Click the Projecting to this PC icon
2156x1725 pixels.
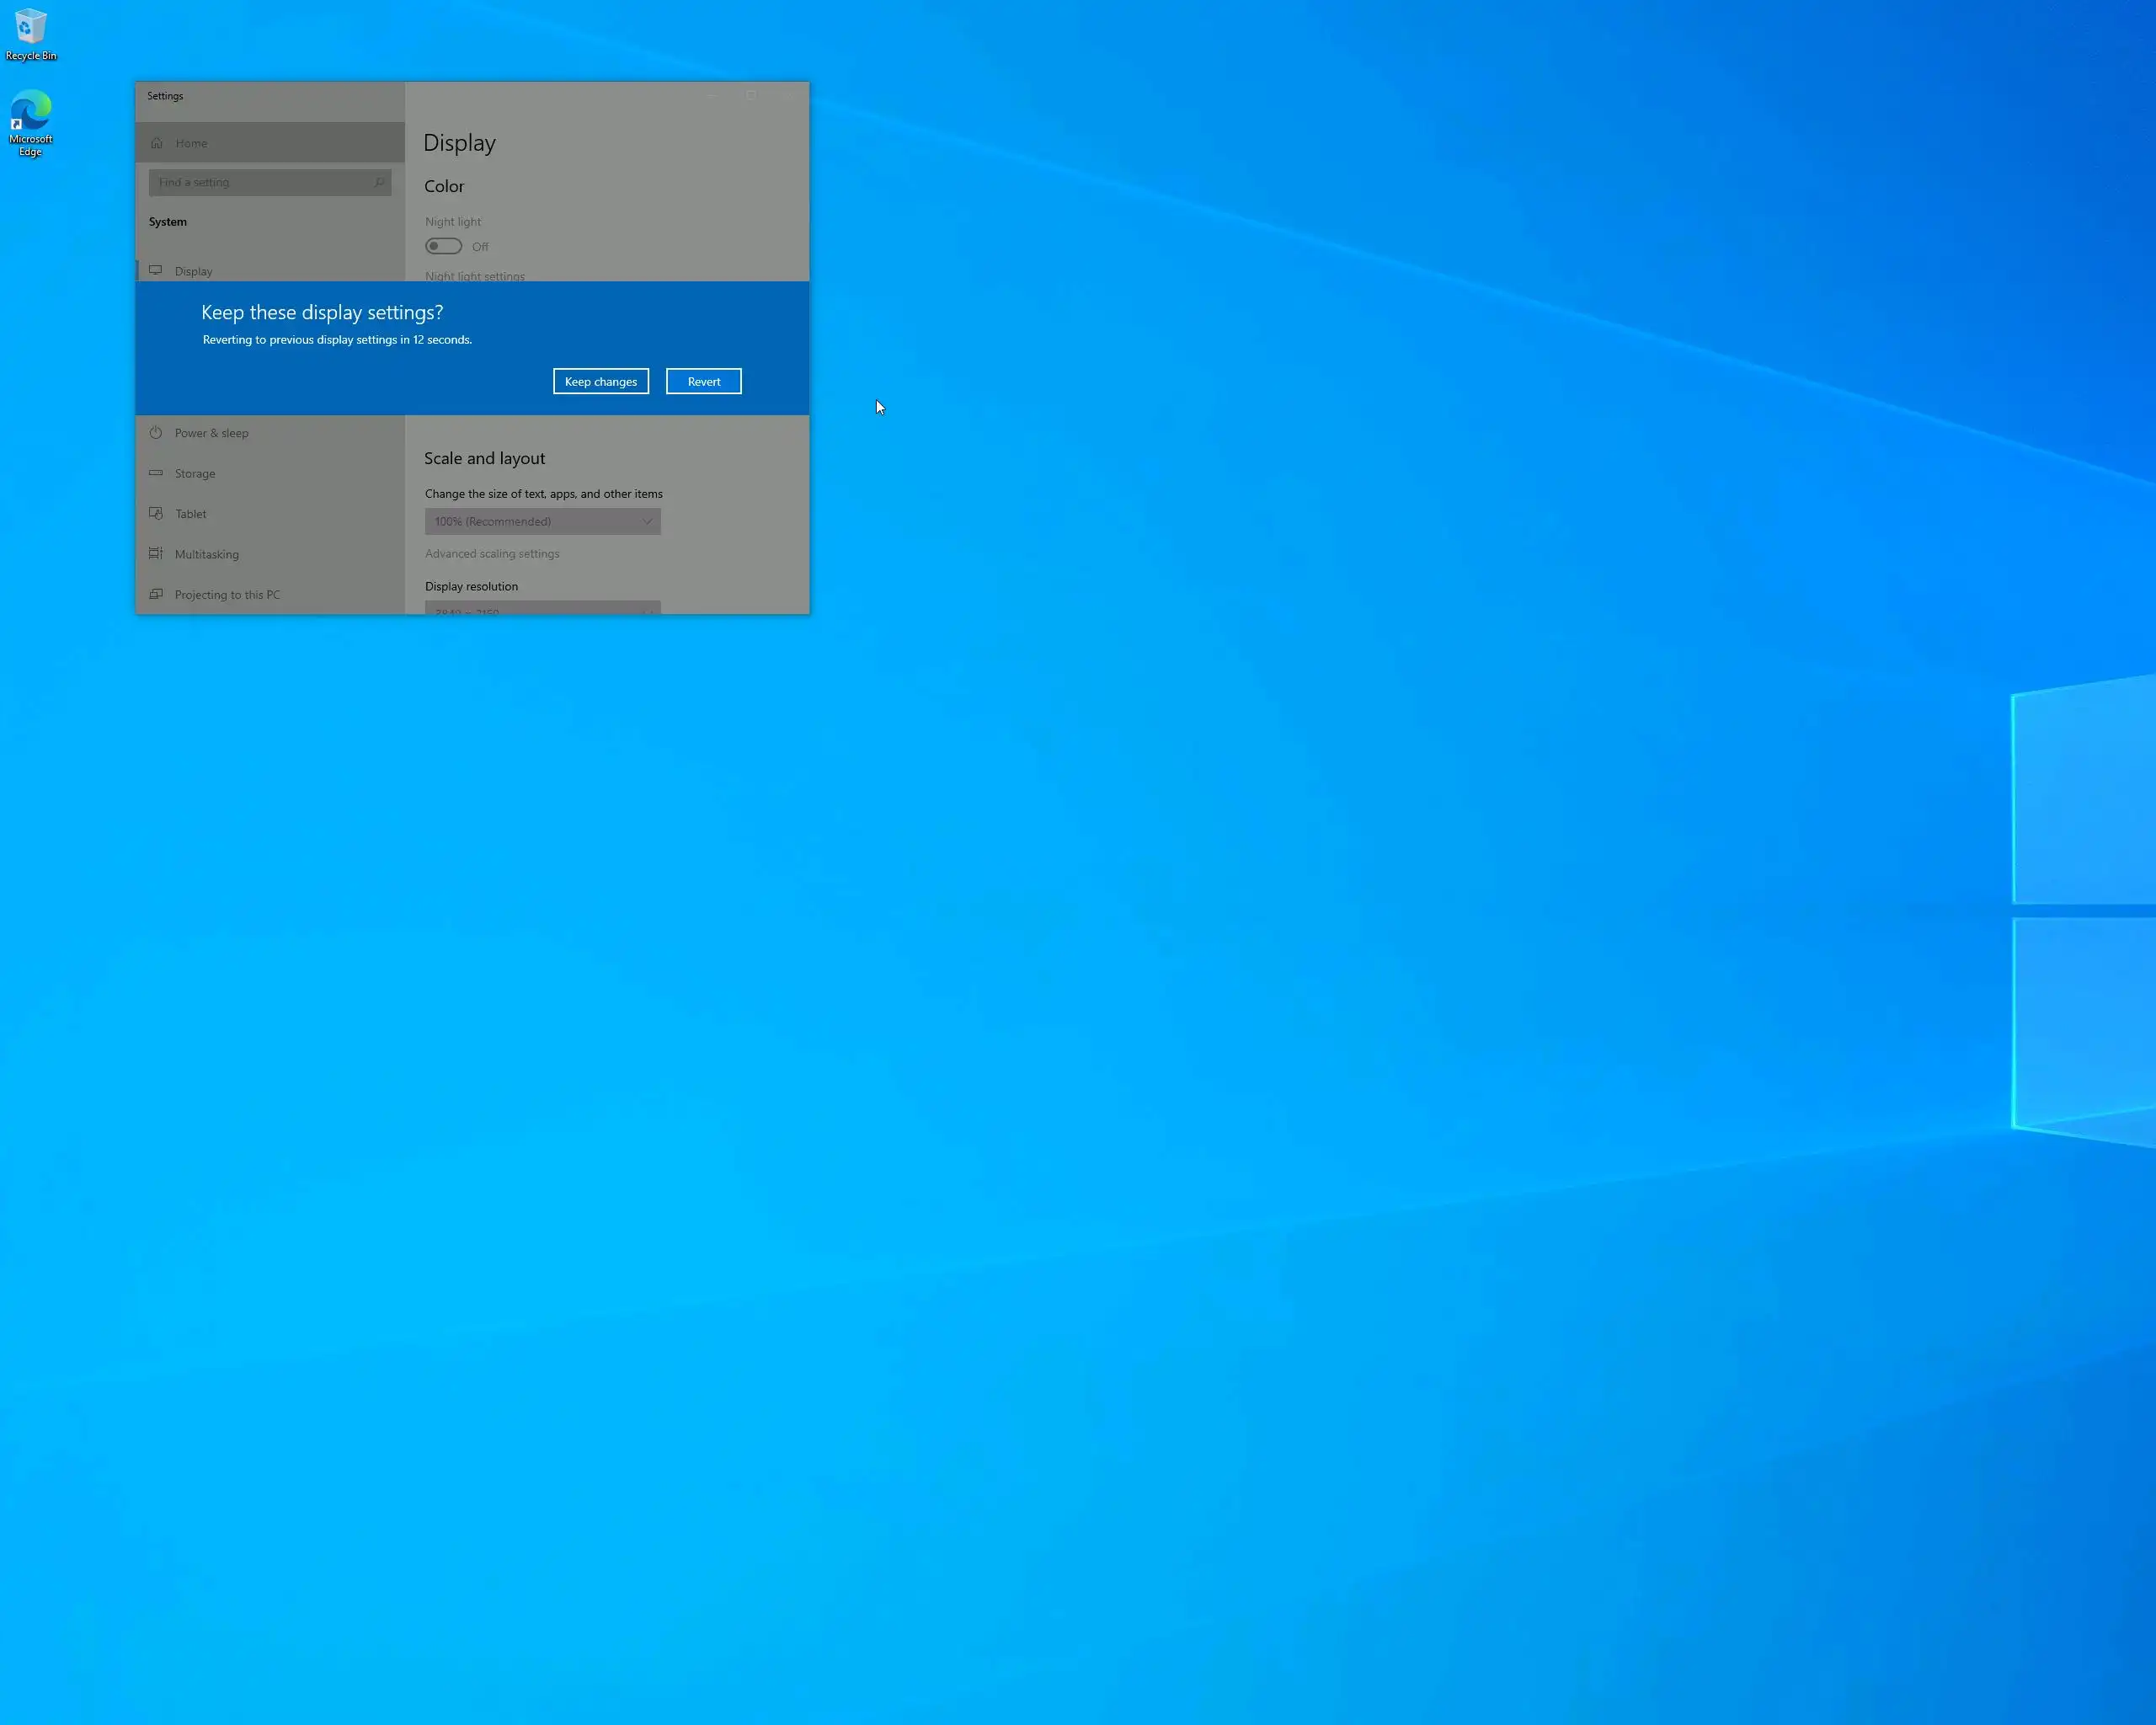pos(156,594)
